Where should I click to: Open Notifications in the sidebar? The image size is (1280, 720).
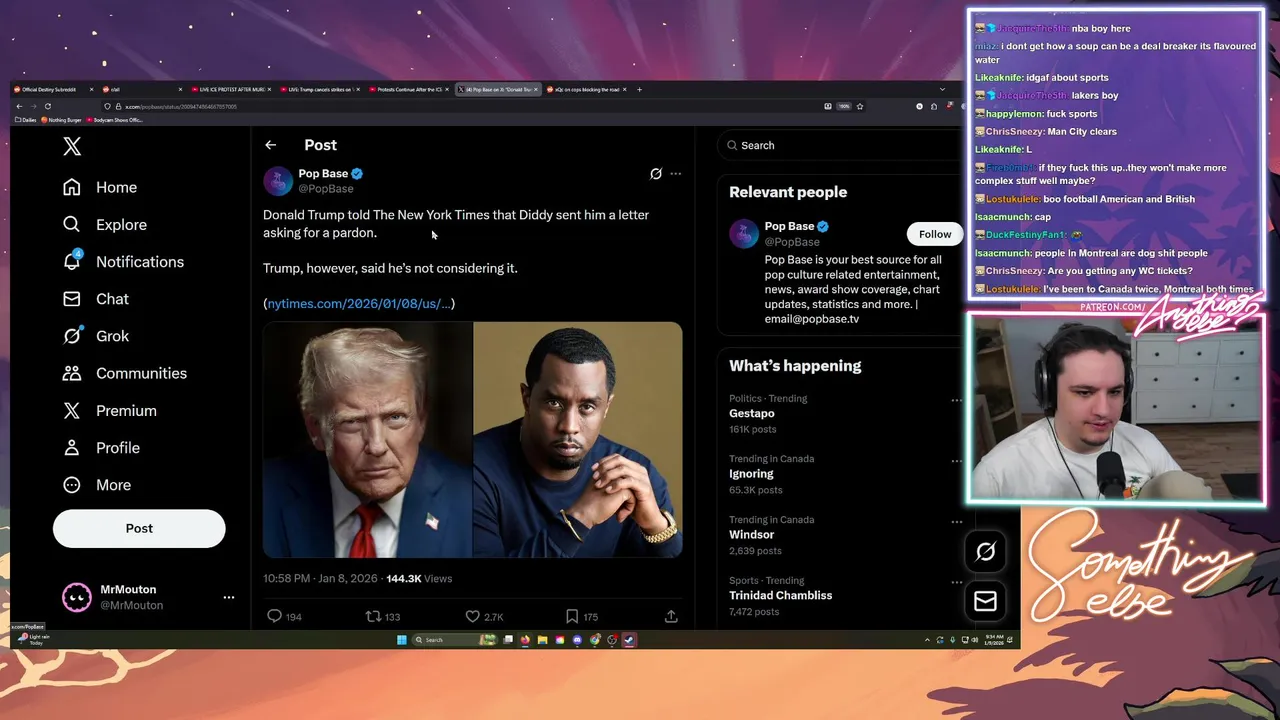123,262
